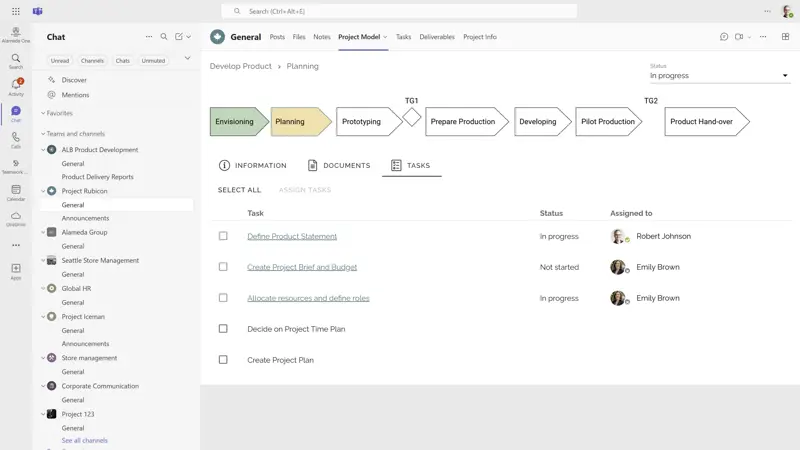Click the SELECT ALL button
Screen dimensions: 800x450
[239, 190]
